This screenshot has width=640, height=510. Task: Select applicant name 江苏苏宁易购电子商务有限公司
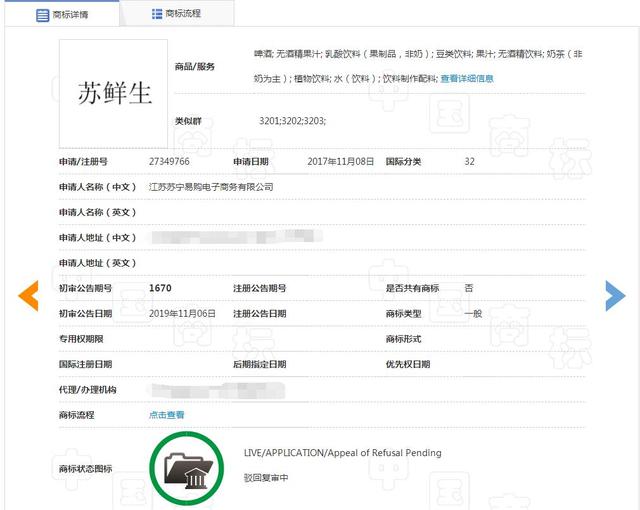click(x=211, y=187)
